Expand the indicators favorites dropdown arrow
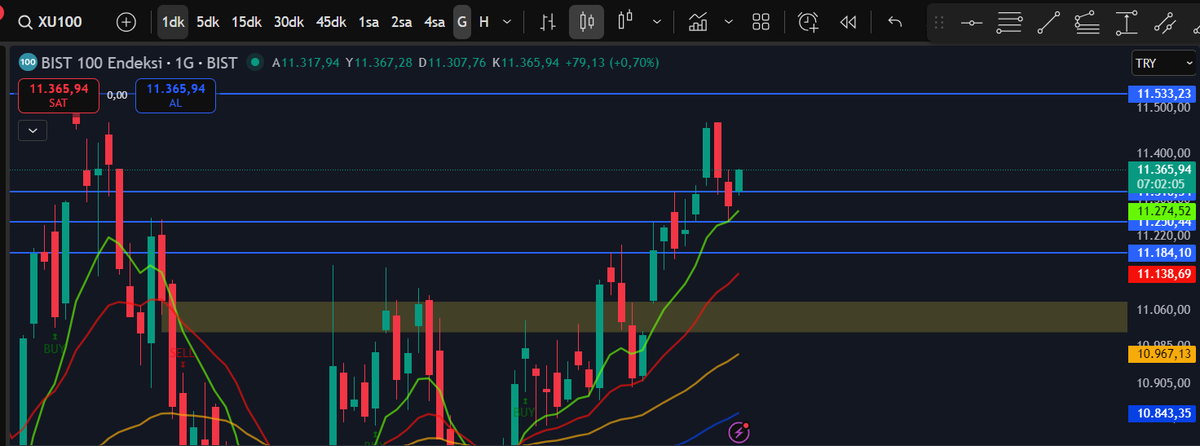 (728, 21)
